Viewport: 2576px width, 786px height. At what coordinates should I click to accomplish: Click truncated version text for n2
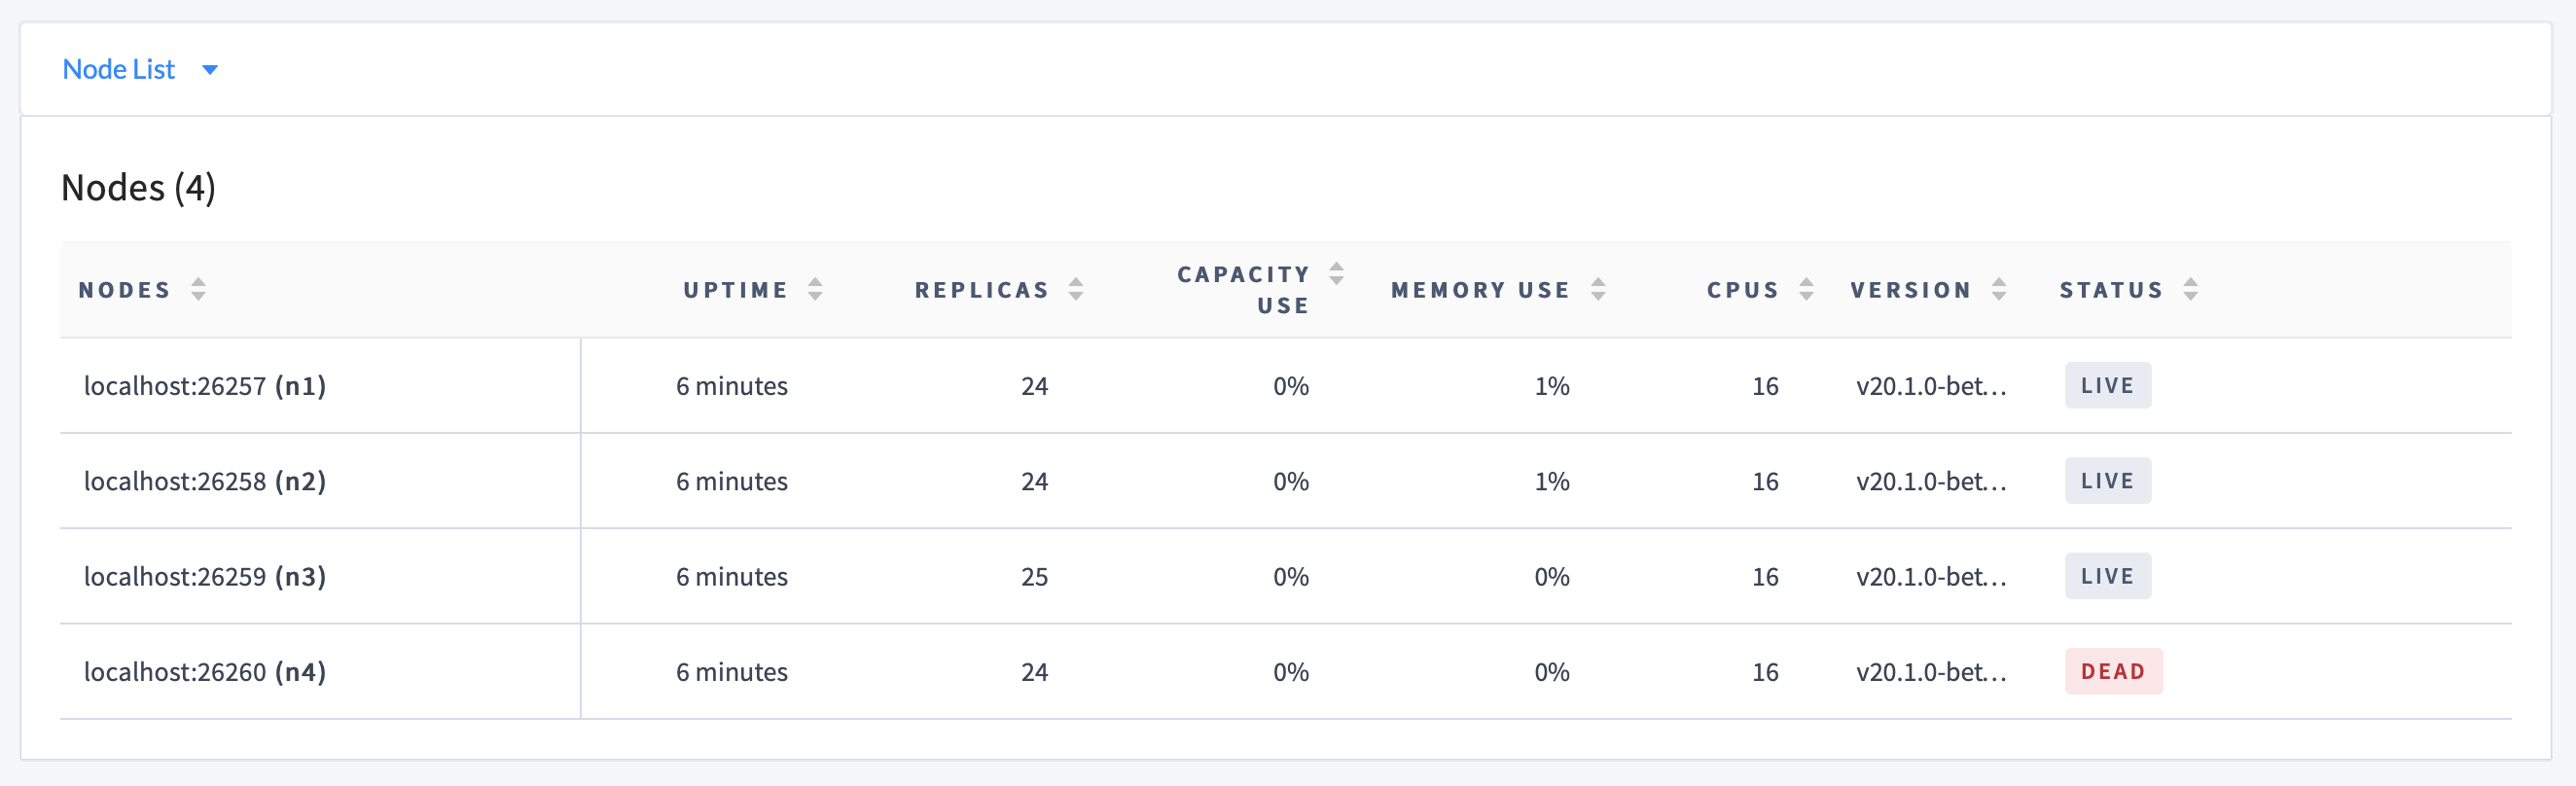(x=1930, y=481)
